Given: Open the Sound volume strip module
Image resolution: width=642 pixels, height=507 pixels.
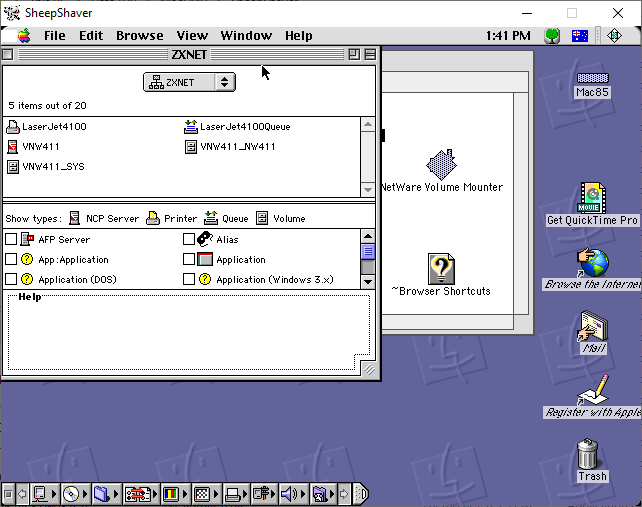Looking at the screenshot, I should [x=293, y=494].
